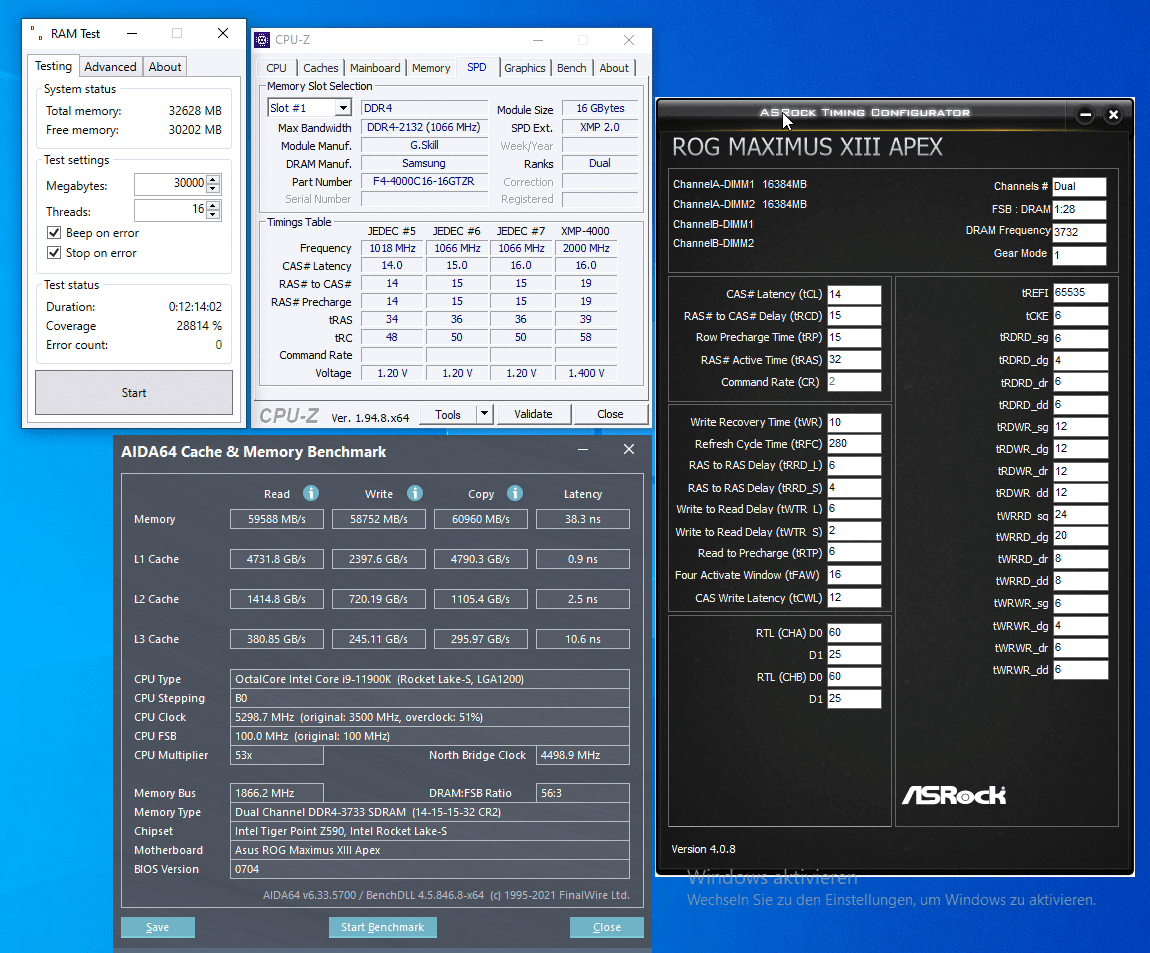Viewport: 1150px width, 953px height.
Task: Click the Write Recovery Time (tWR) field
Action: pos(854,422)
